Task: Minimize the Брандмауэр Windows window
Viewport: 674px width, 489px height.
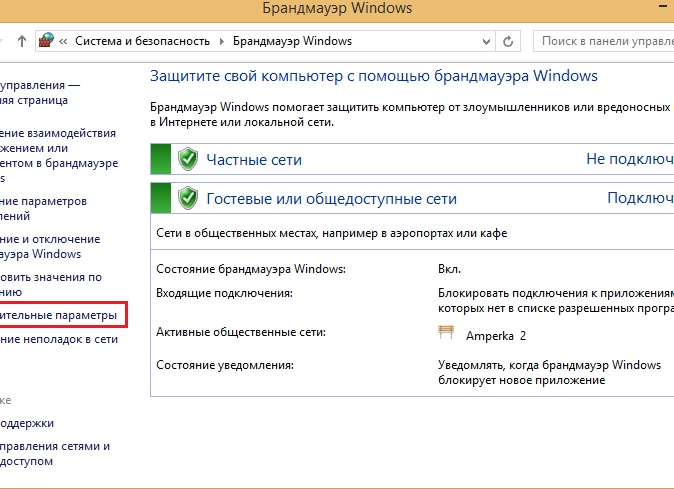Action: click(662, 7)
